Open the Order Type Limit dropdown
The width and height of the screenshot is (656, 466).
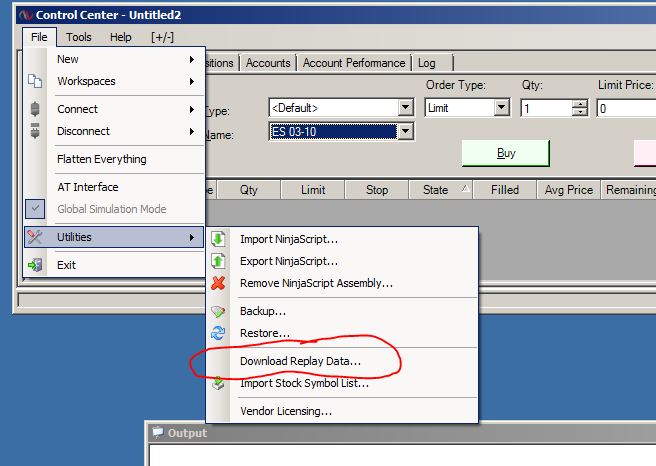coord(502,108)
